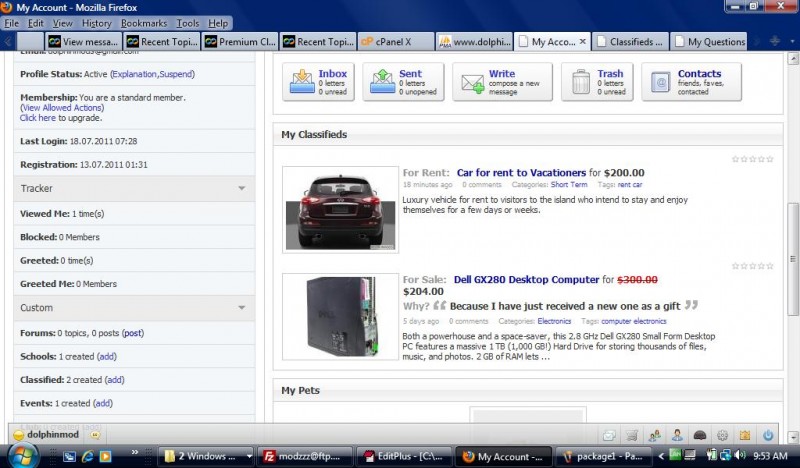This screenshot has width=800, height=468.
Task: Switch to the www.dolphi... tab
Action: pyautogui.click(x=474, y=42)
